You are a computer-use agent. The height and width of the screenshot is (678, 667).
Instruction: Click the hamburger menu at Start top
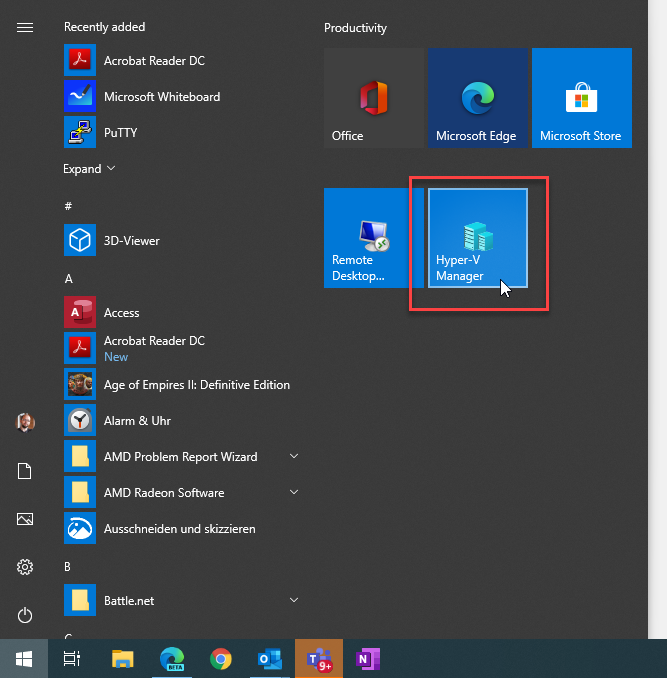pos(25,28)
